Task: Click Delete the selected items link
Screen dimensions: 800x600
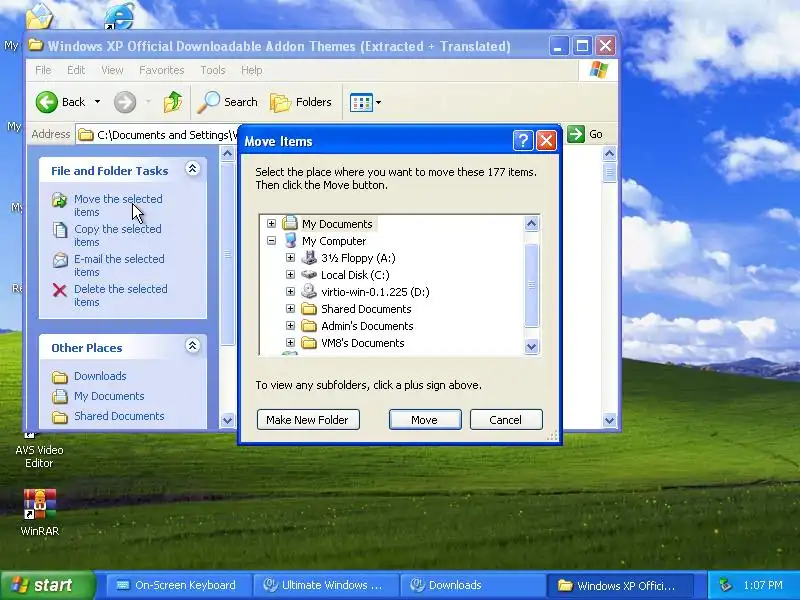Action: 120,295
